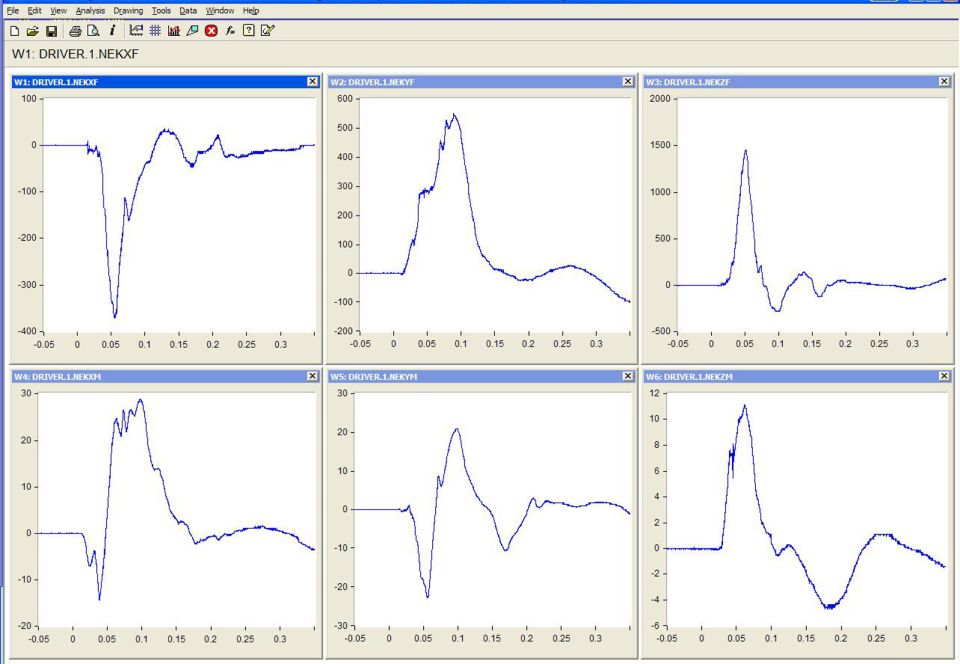Open the notes/edit pencil icon

pos(268,31)
